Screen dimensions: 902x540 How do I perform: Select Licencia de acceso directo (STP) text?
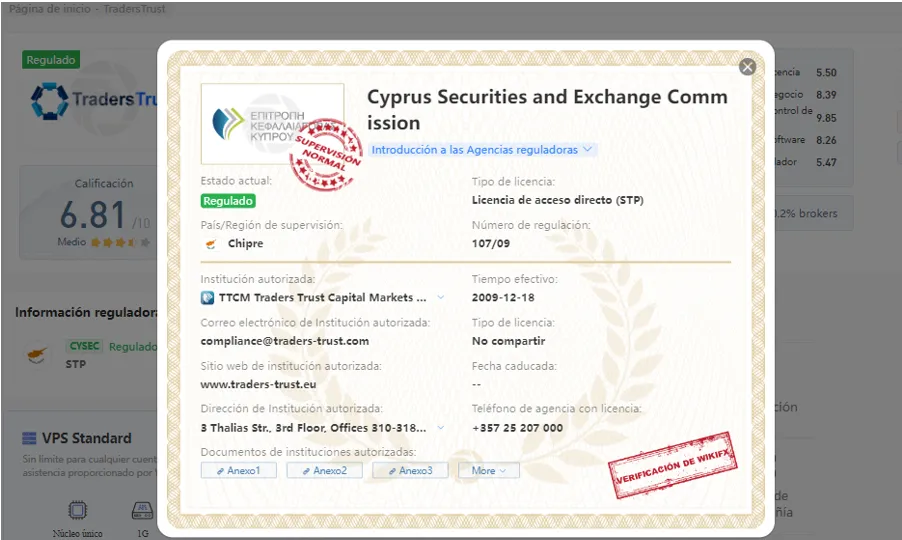[x=557, y=200]
